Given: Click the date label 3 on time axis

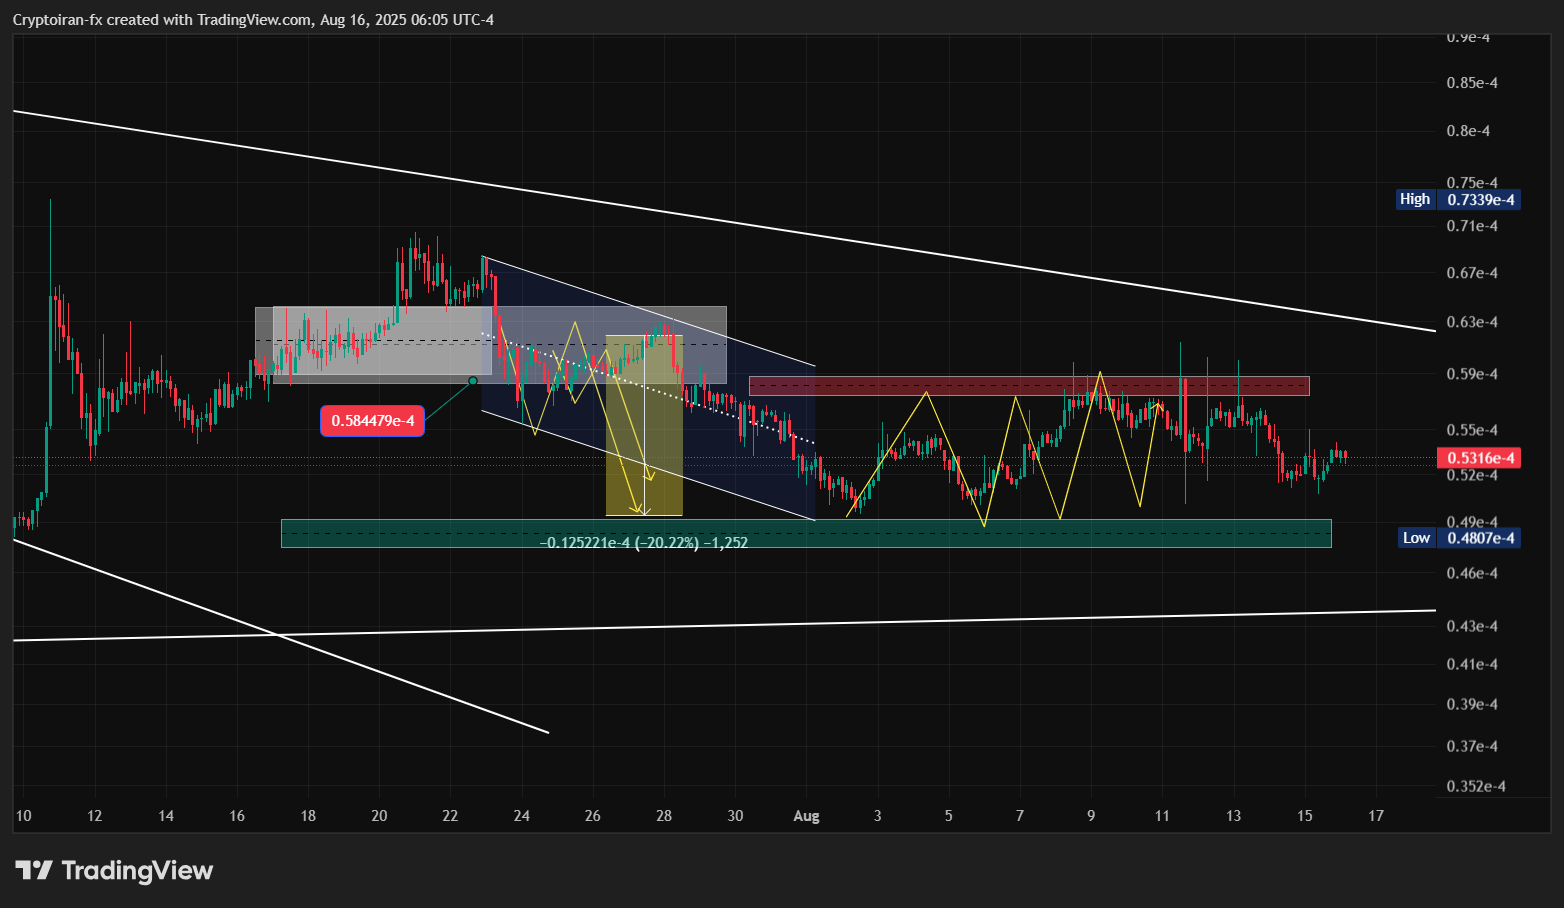Looking at the screenshot, I should [x=878, y=816].
